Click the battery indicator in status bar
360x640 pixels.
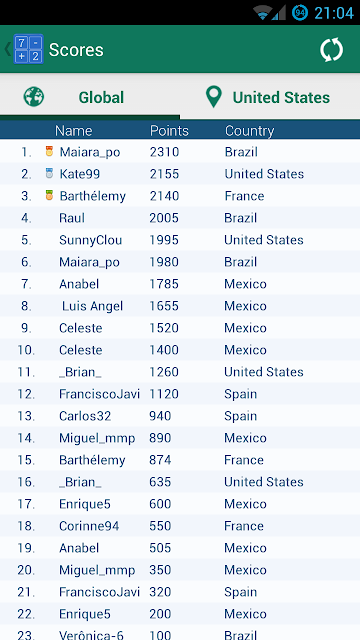point(300,13)
